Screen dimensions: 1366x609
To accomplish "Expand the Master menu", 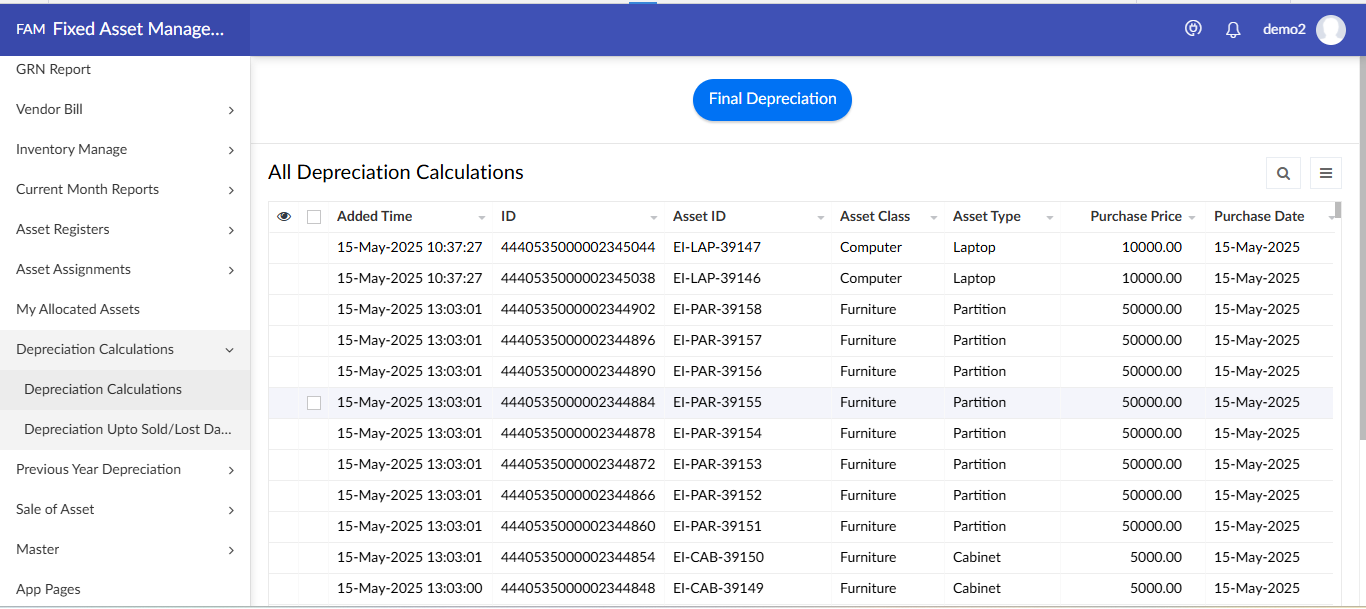I will 231,550.
